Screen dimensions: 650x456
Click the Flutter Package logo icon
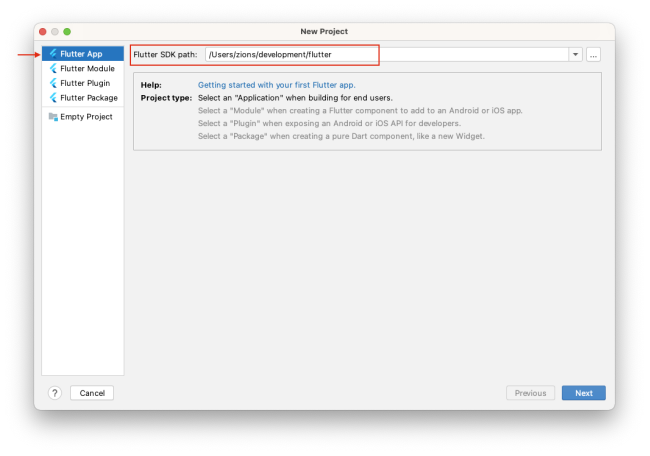point(53,98)
